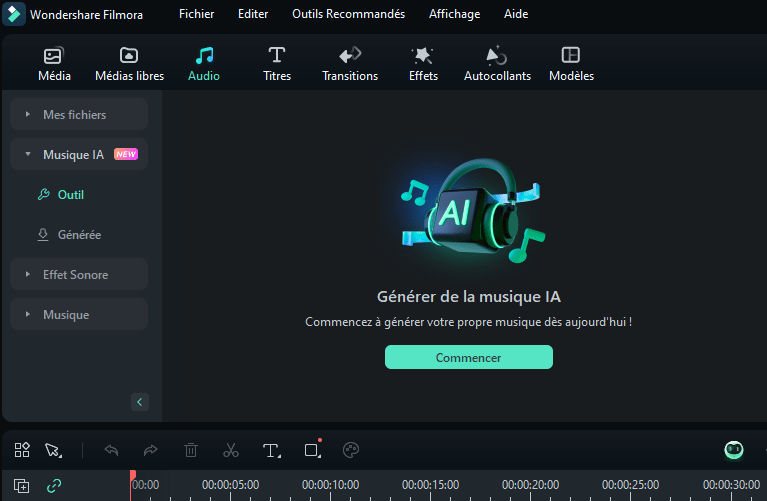Collapse the Musique IA section
Image resolution: width=767 pixels, height=501 pixels.
coord(79,155)
